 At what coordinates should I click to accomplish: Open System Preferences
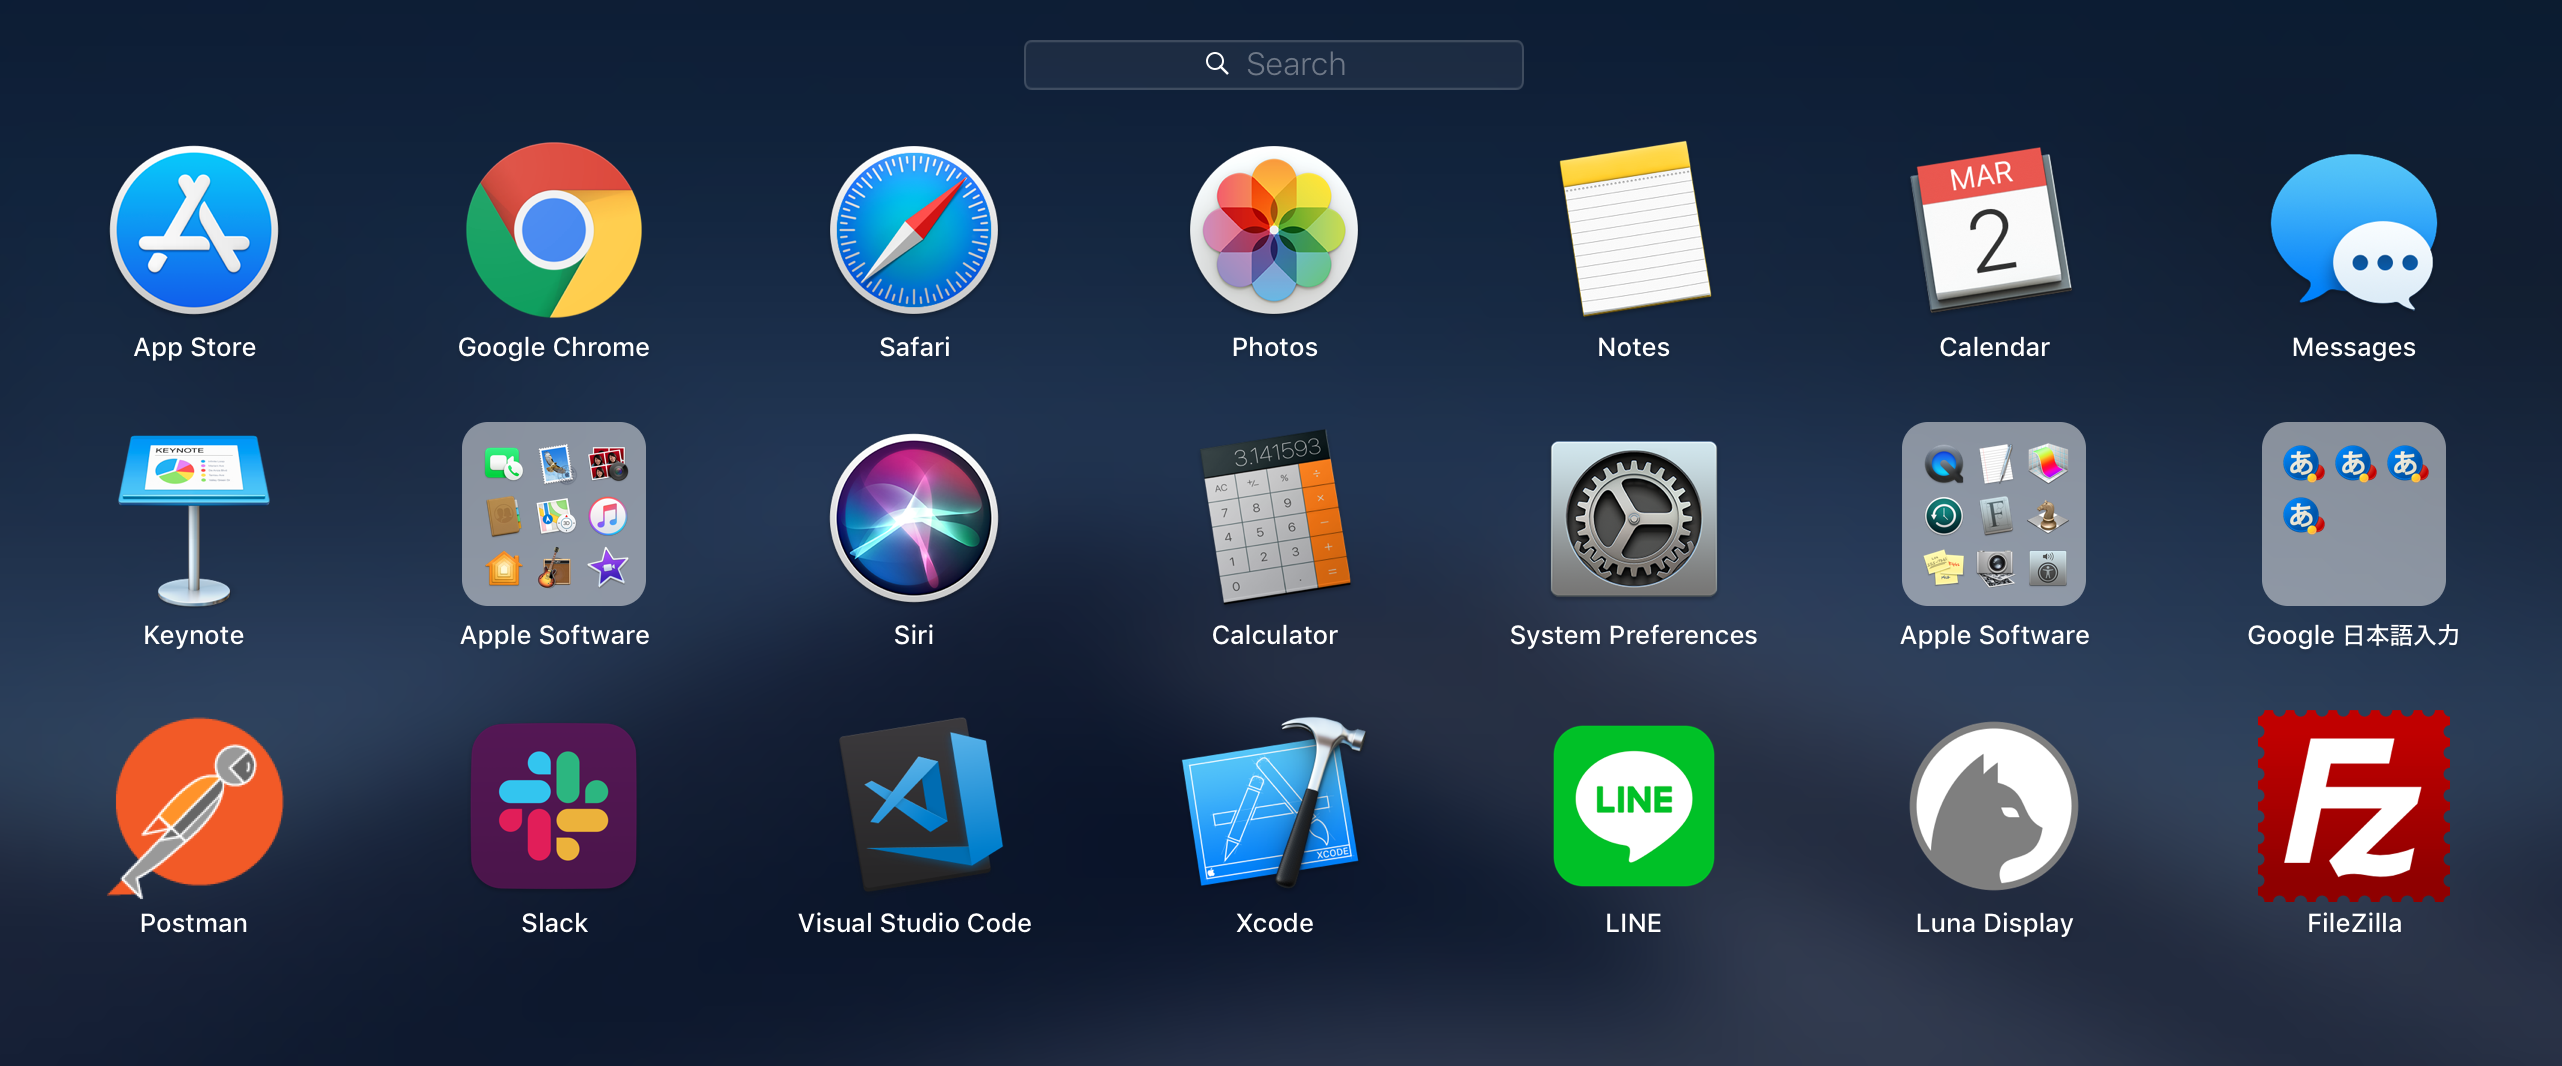tap(1634, 518)
